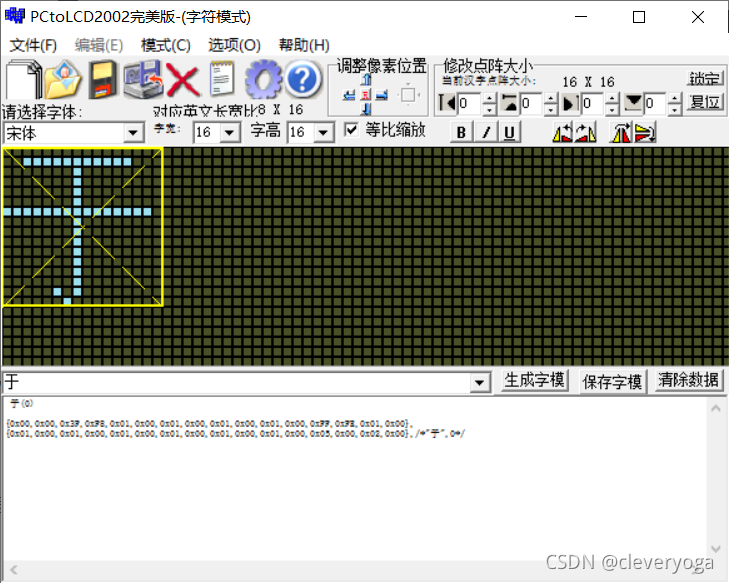Click the left-edge size input field

470,104
